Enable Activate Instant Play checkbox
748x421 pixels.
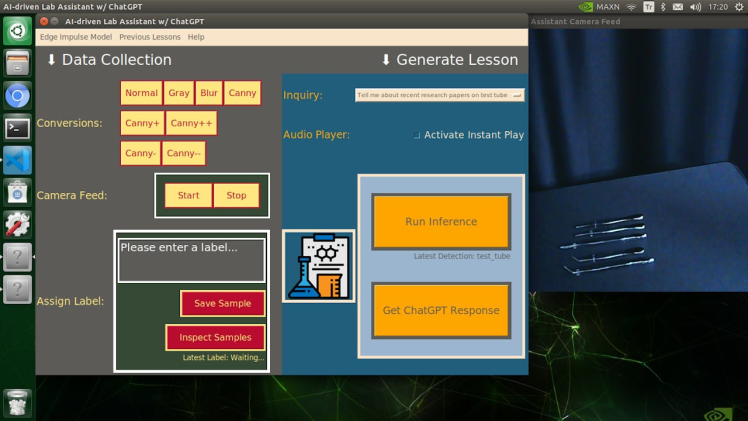pos(416,135)
